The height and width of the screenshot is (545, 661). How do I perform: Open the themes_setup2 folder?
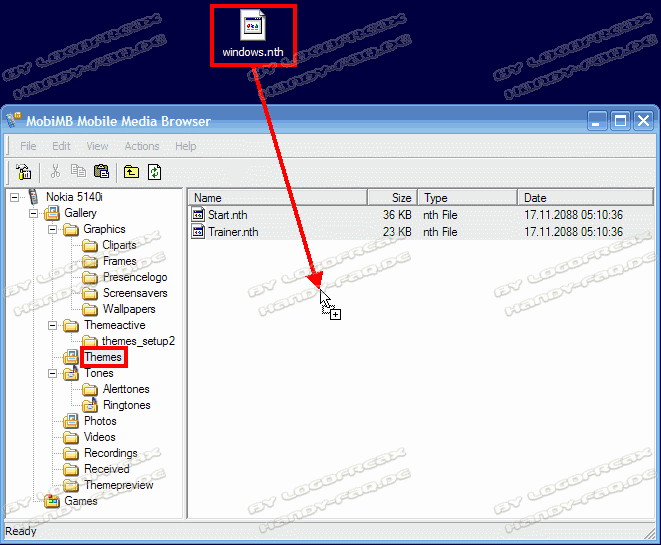coord(138,341)
